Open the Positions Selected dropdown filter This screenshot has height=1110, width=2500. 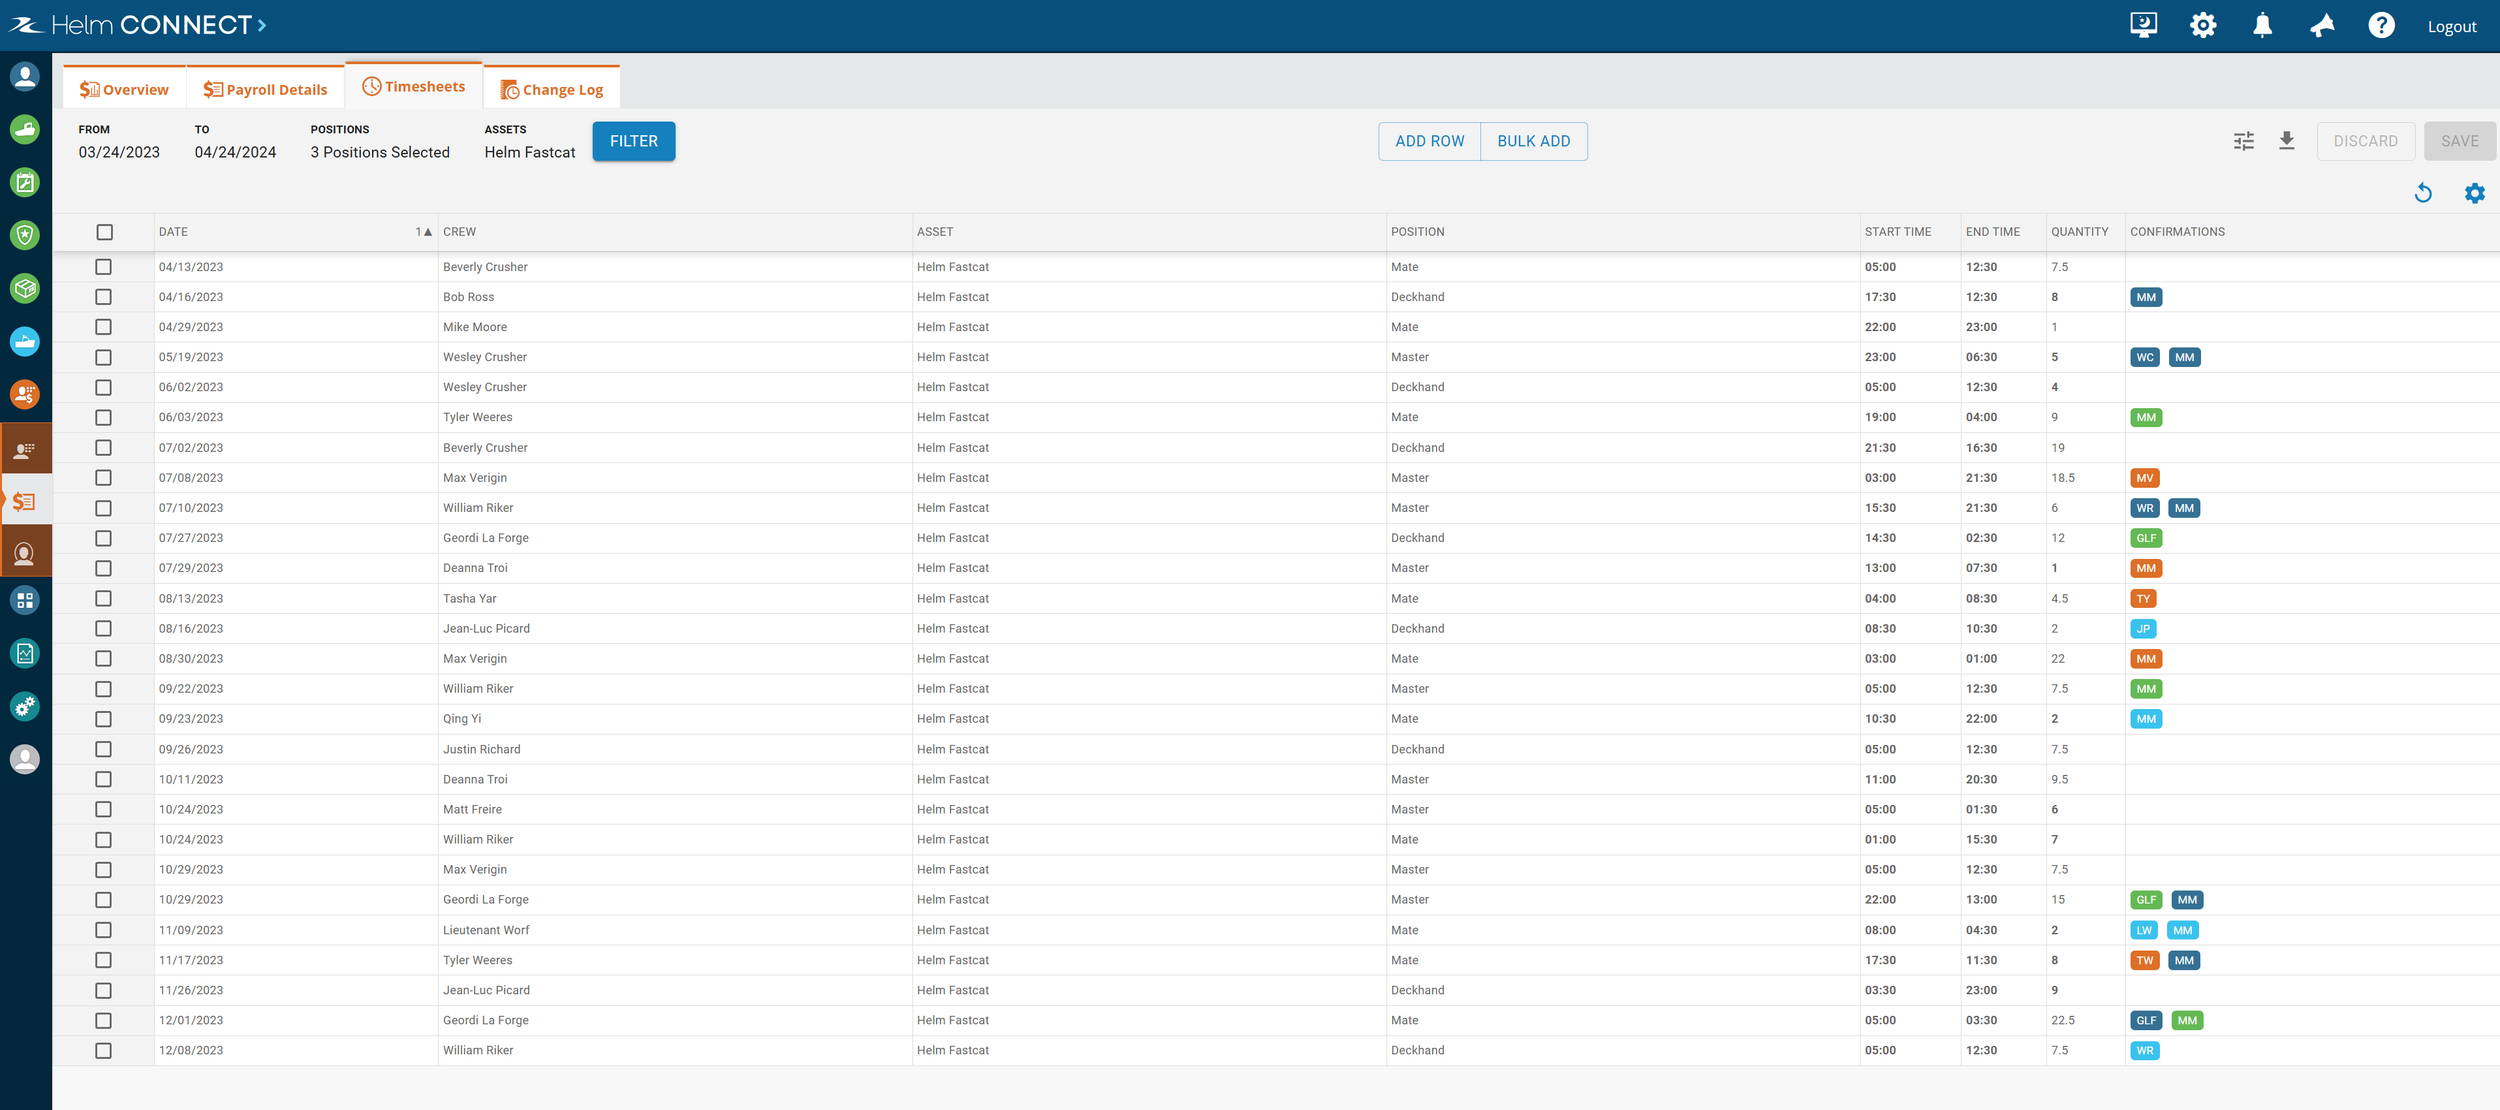(380, 152)
